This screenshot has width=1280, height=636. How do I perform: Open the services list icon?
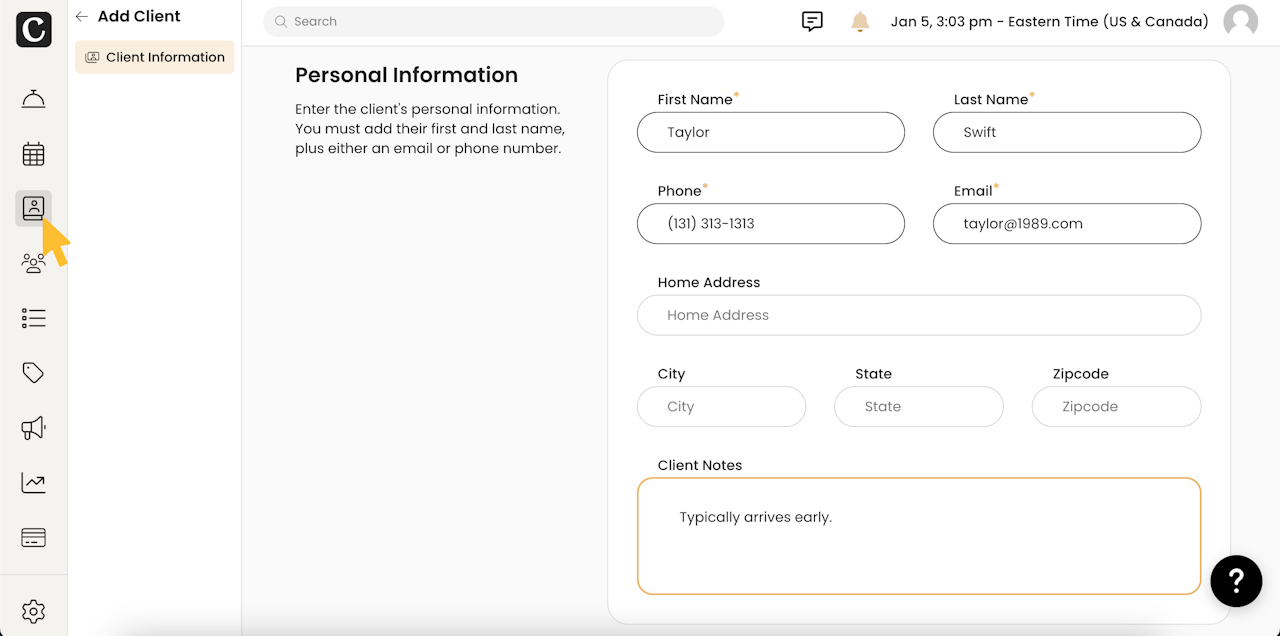(x=33, y=318)
